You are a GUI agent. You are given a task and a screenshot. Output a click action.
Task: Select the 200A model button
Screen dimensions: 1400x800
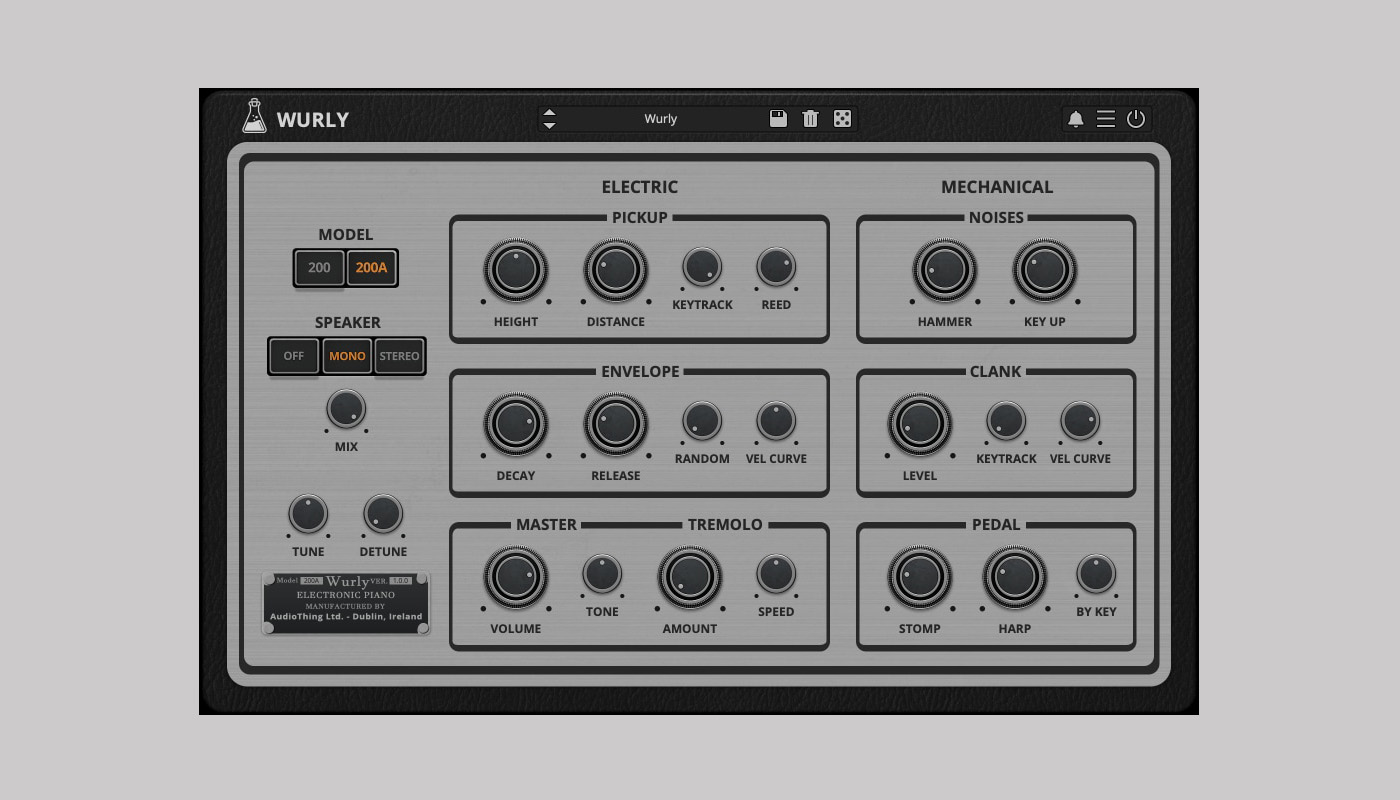(371, 268)
